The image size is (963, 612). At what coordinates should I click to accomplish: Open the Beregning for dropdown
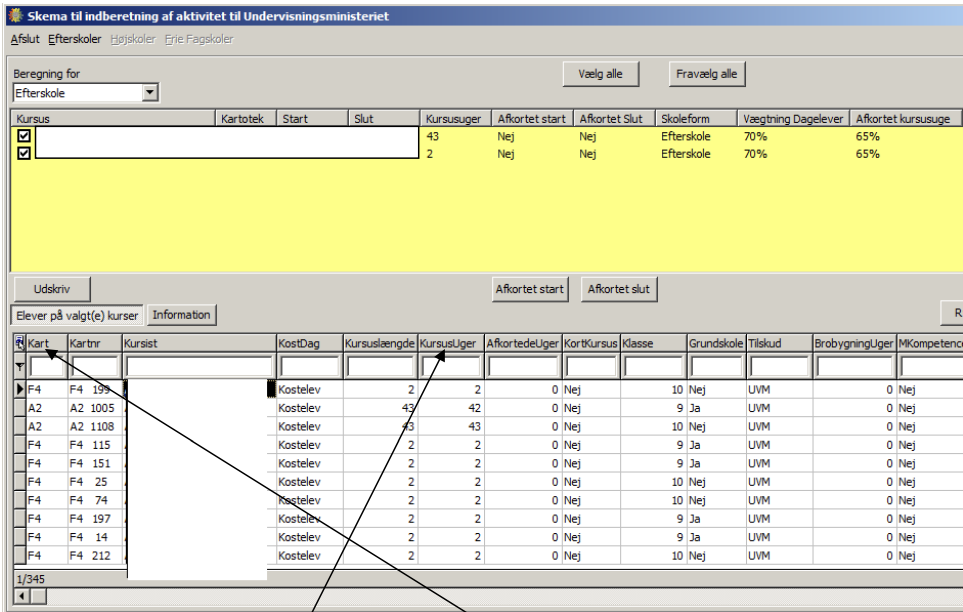[x=150, y=93]
